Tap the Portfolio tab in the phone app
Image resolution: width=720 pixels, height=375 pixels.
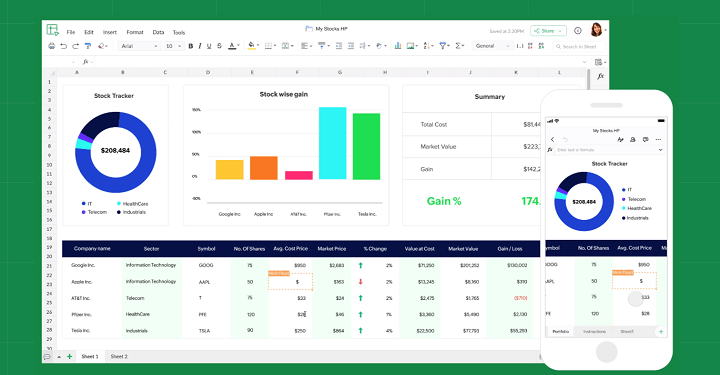561,331
